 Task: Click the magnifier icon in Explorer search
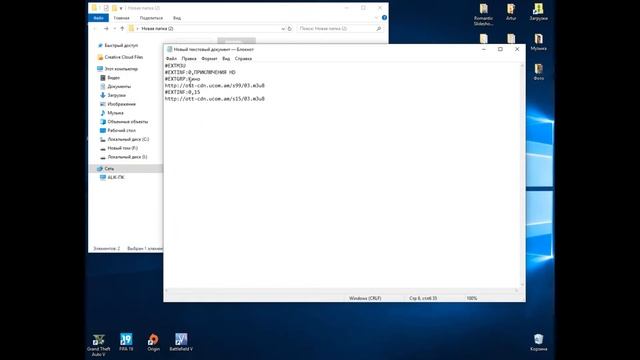tap(379, 29)
